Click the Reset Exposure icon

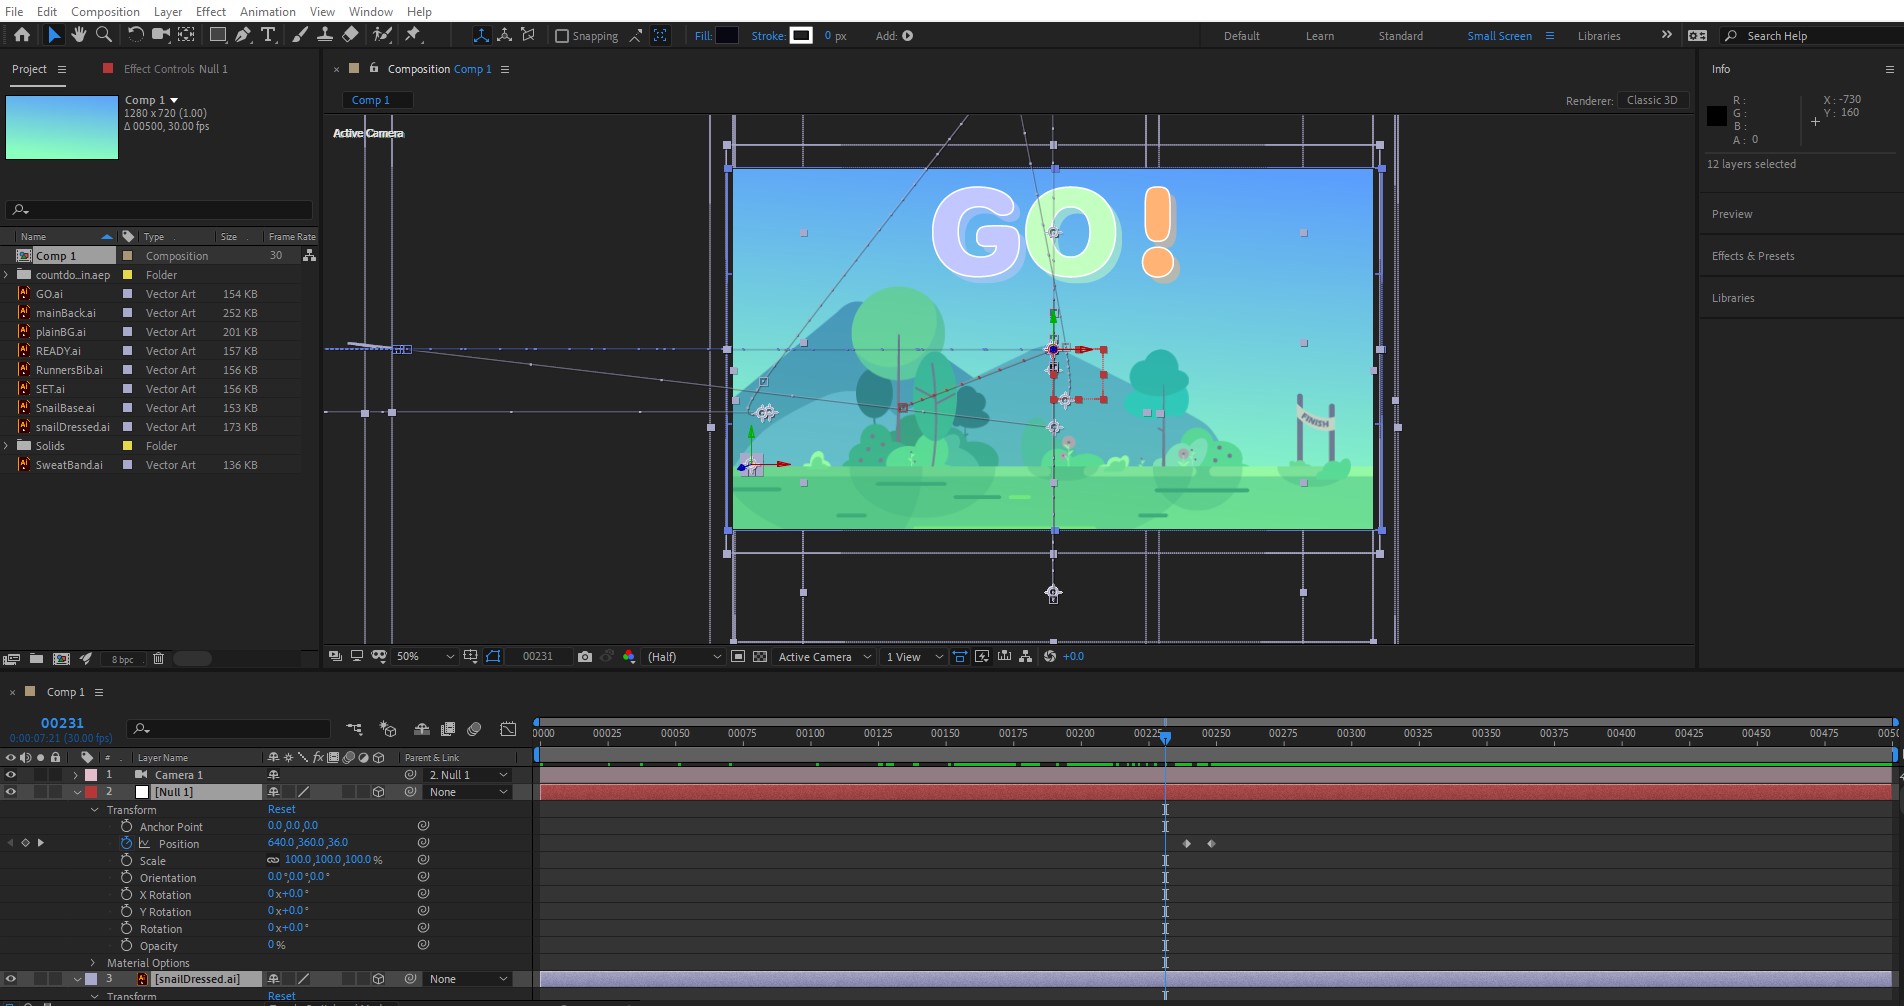(1049, 657)
